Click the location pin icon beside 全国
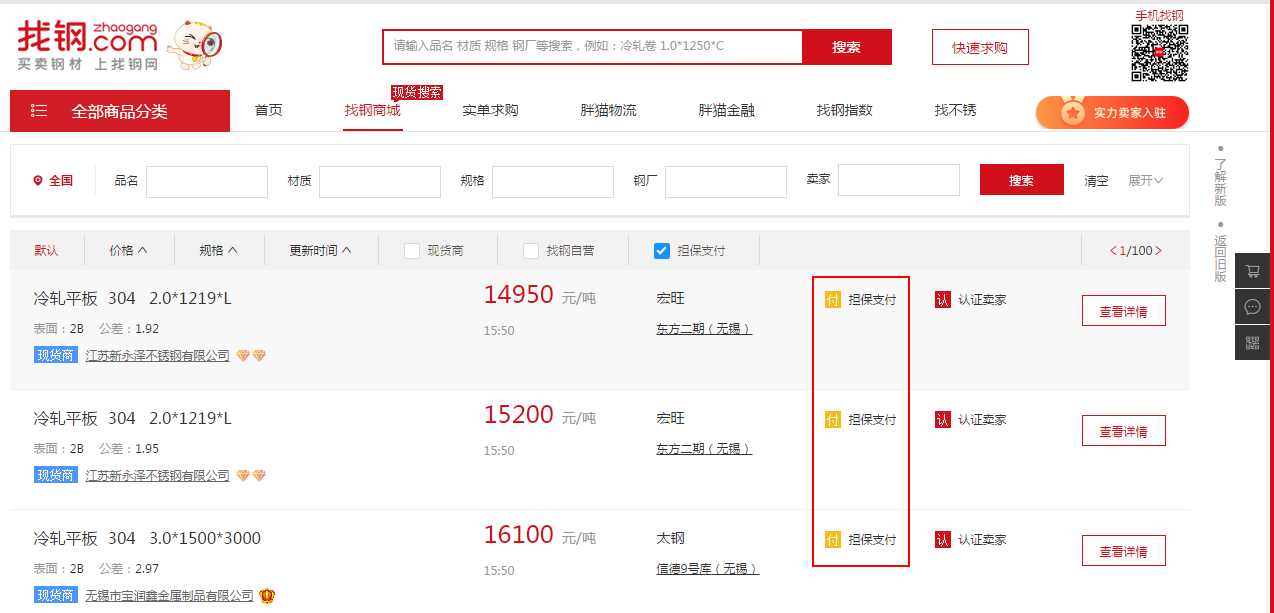 38,181
